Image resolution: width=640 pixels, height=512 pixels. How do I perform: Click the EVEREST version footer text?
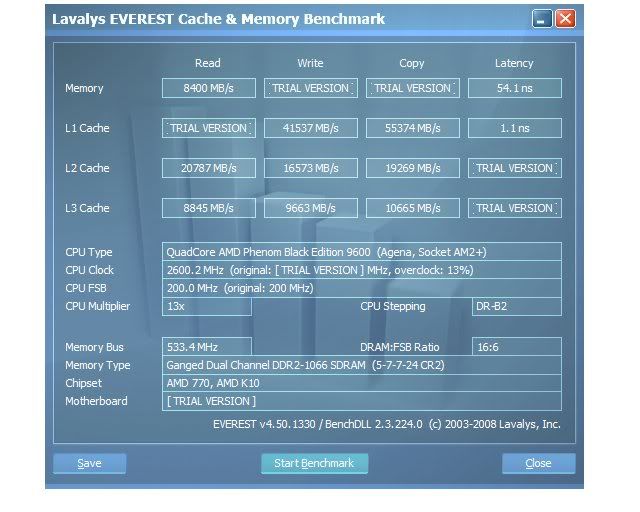tap(387, 424)
